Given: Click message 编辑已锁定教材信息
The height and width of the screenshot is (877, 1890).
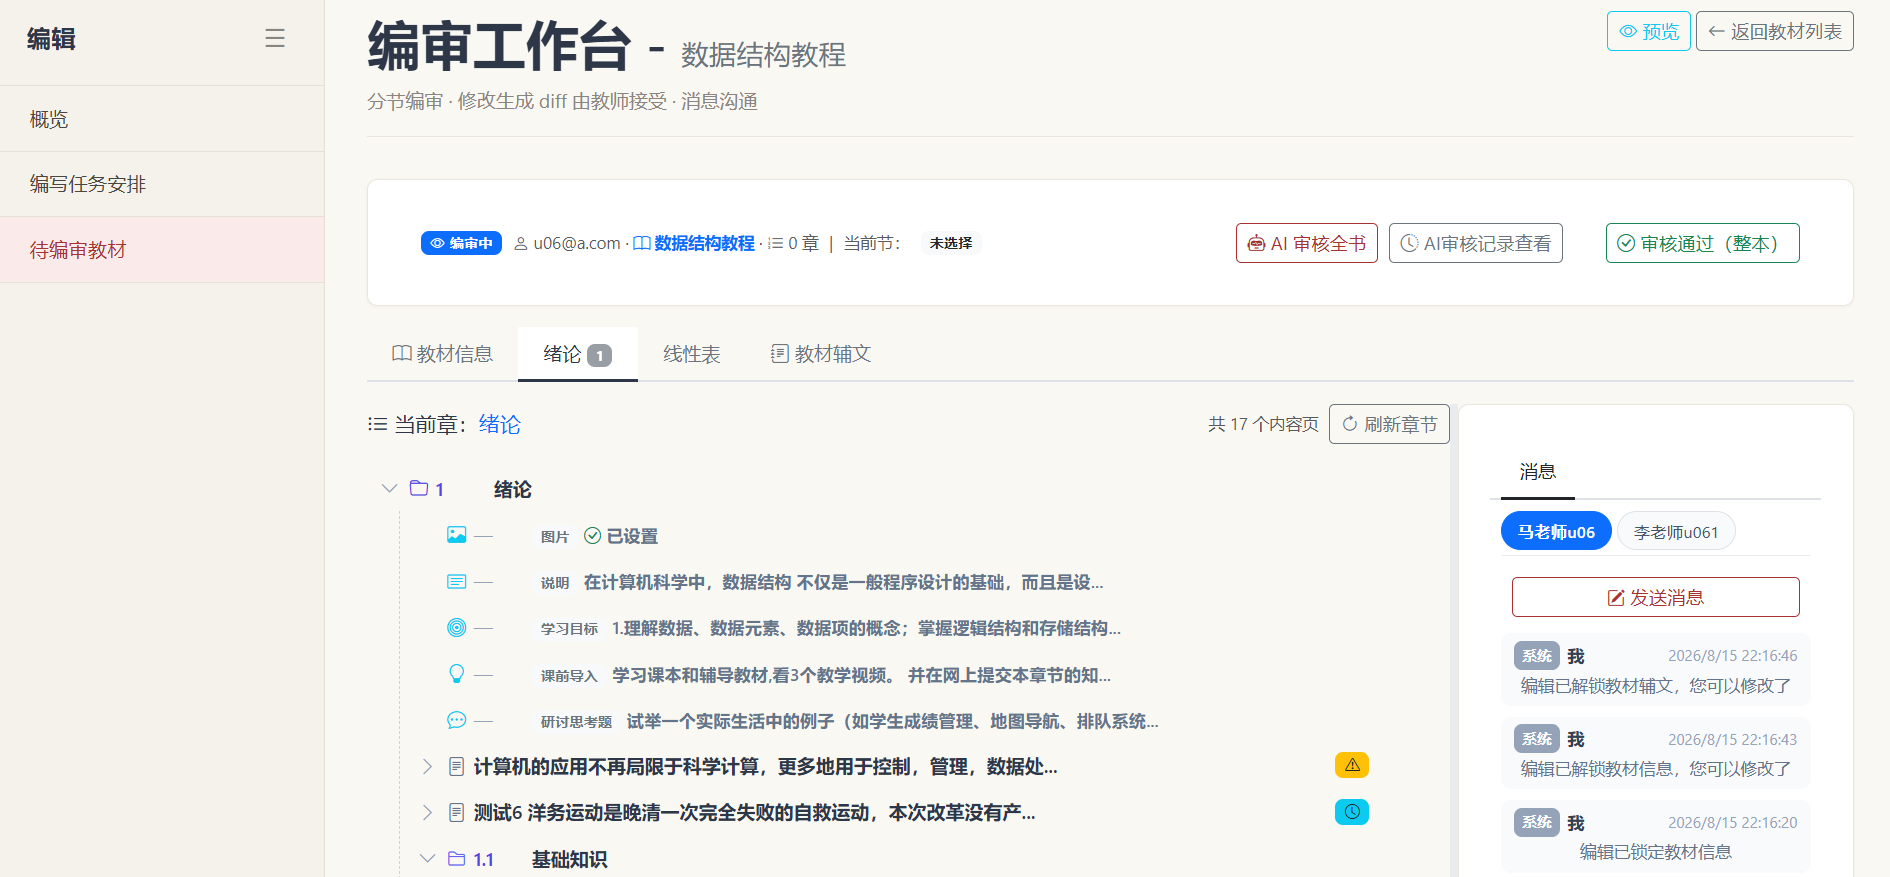Looking at the screenshot, I should coord(1656,852).
